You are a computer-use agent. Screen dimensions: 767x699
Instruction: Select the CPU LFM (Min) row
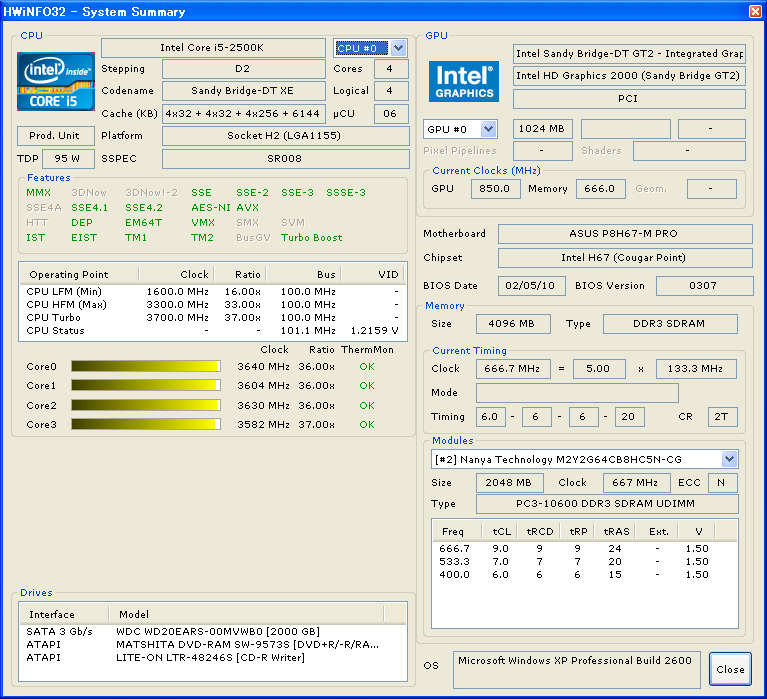click(213, 292)
